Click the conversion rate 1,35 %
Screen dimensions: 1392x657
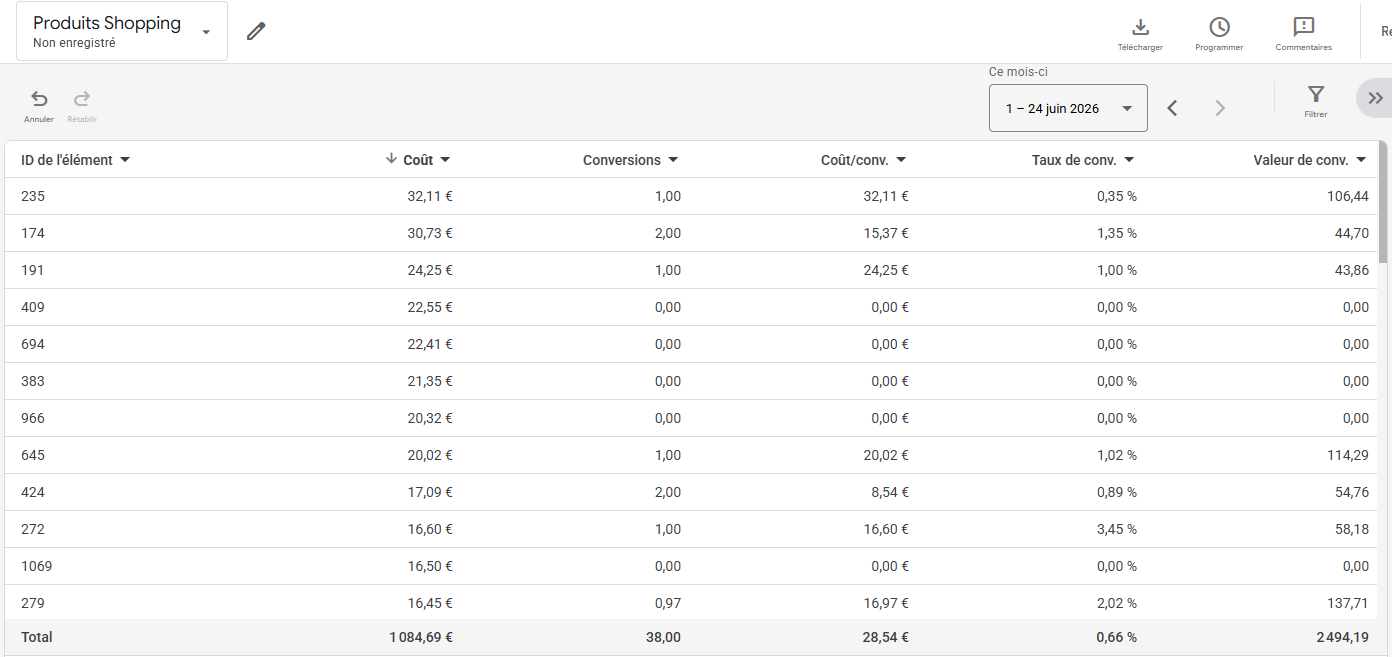point(1117,233)
